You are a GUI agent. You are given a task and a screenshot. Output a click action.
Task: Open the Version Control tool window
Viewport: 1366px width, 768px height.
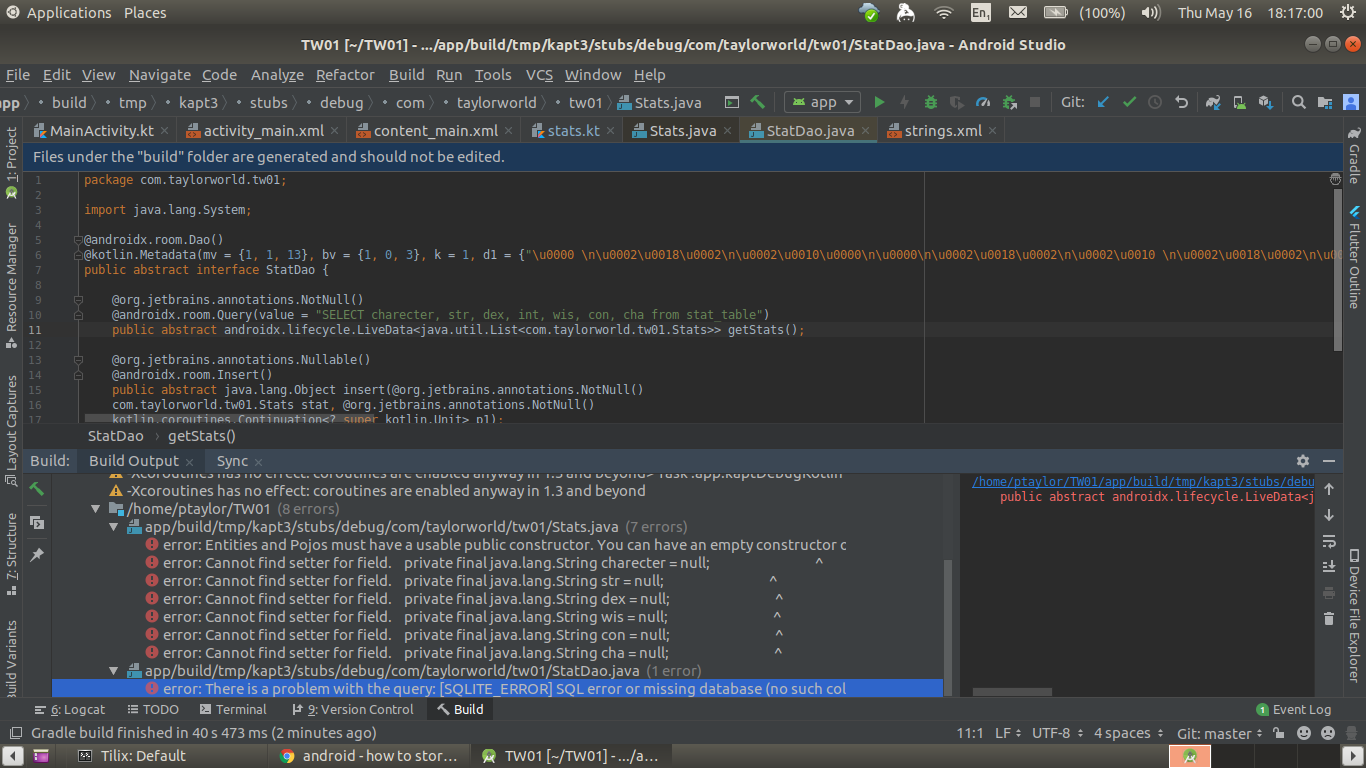[x=353, y=709]
